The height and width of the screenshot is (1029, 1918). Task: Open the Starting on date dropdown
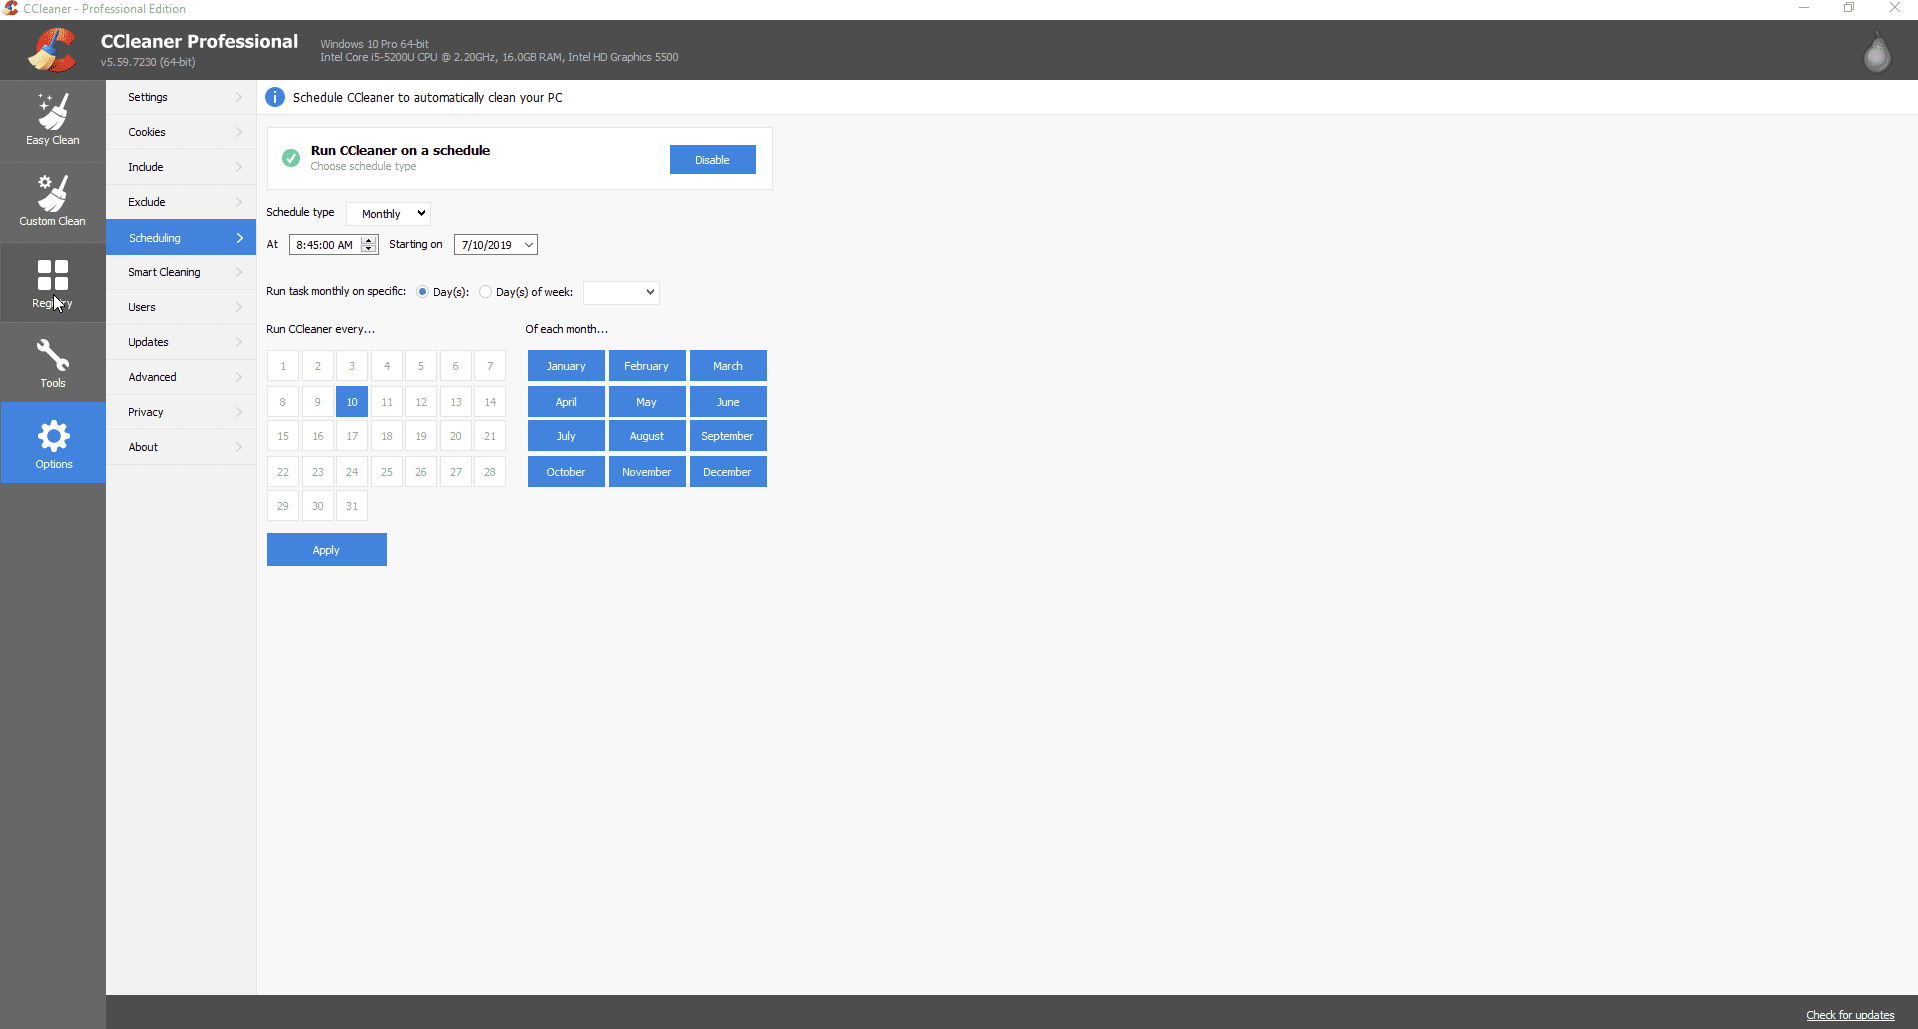coord(528,245)
